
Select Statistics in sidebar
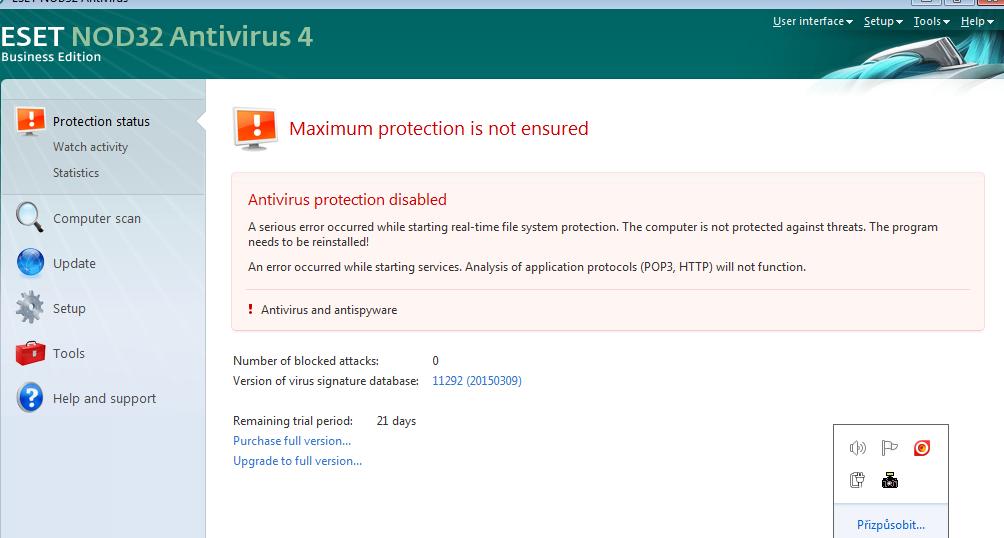(x=76, y=173)
